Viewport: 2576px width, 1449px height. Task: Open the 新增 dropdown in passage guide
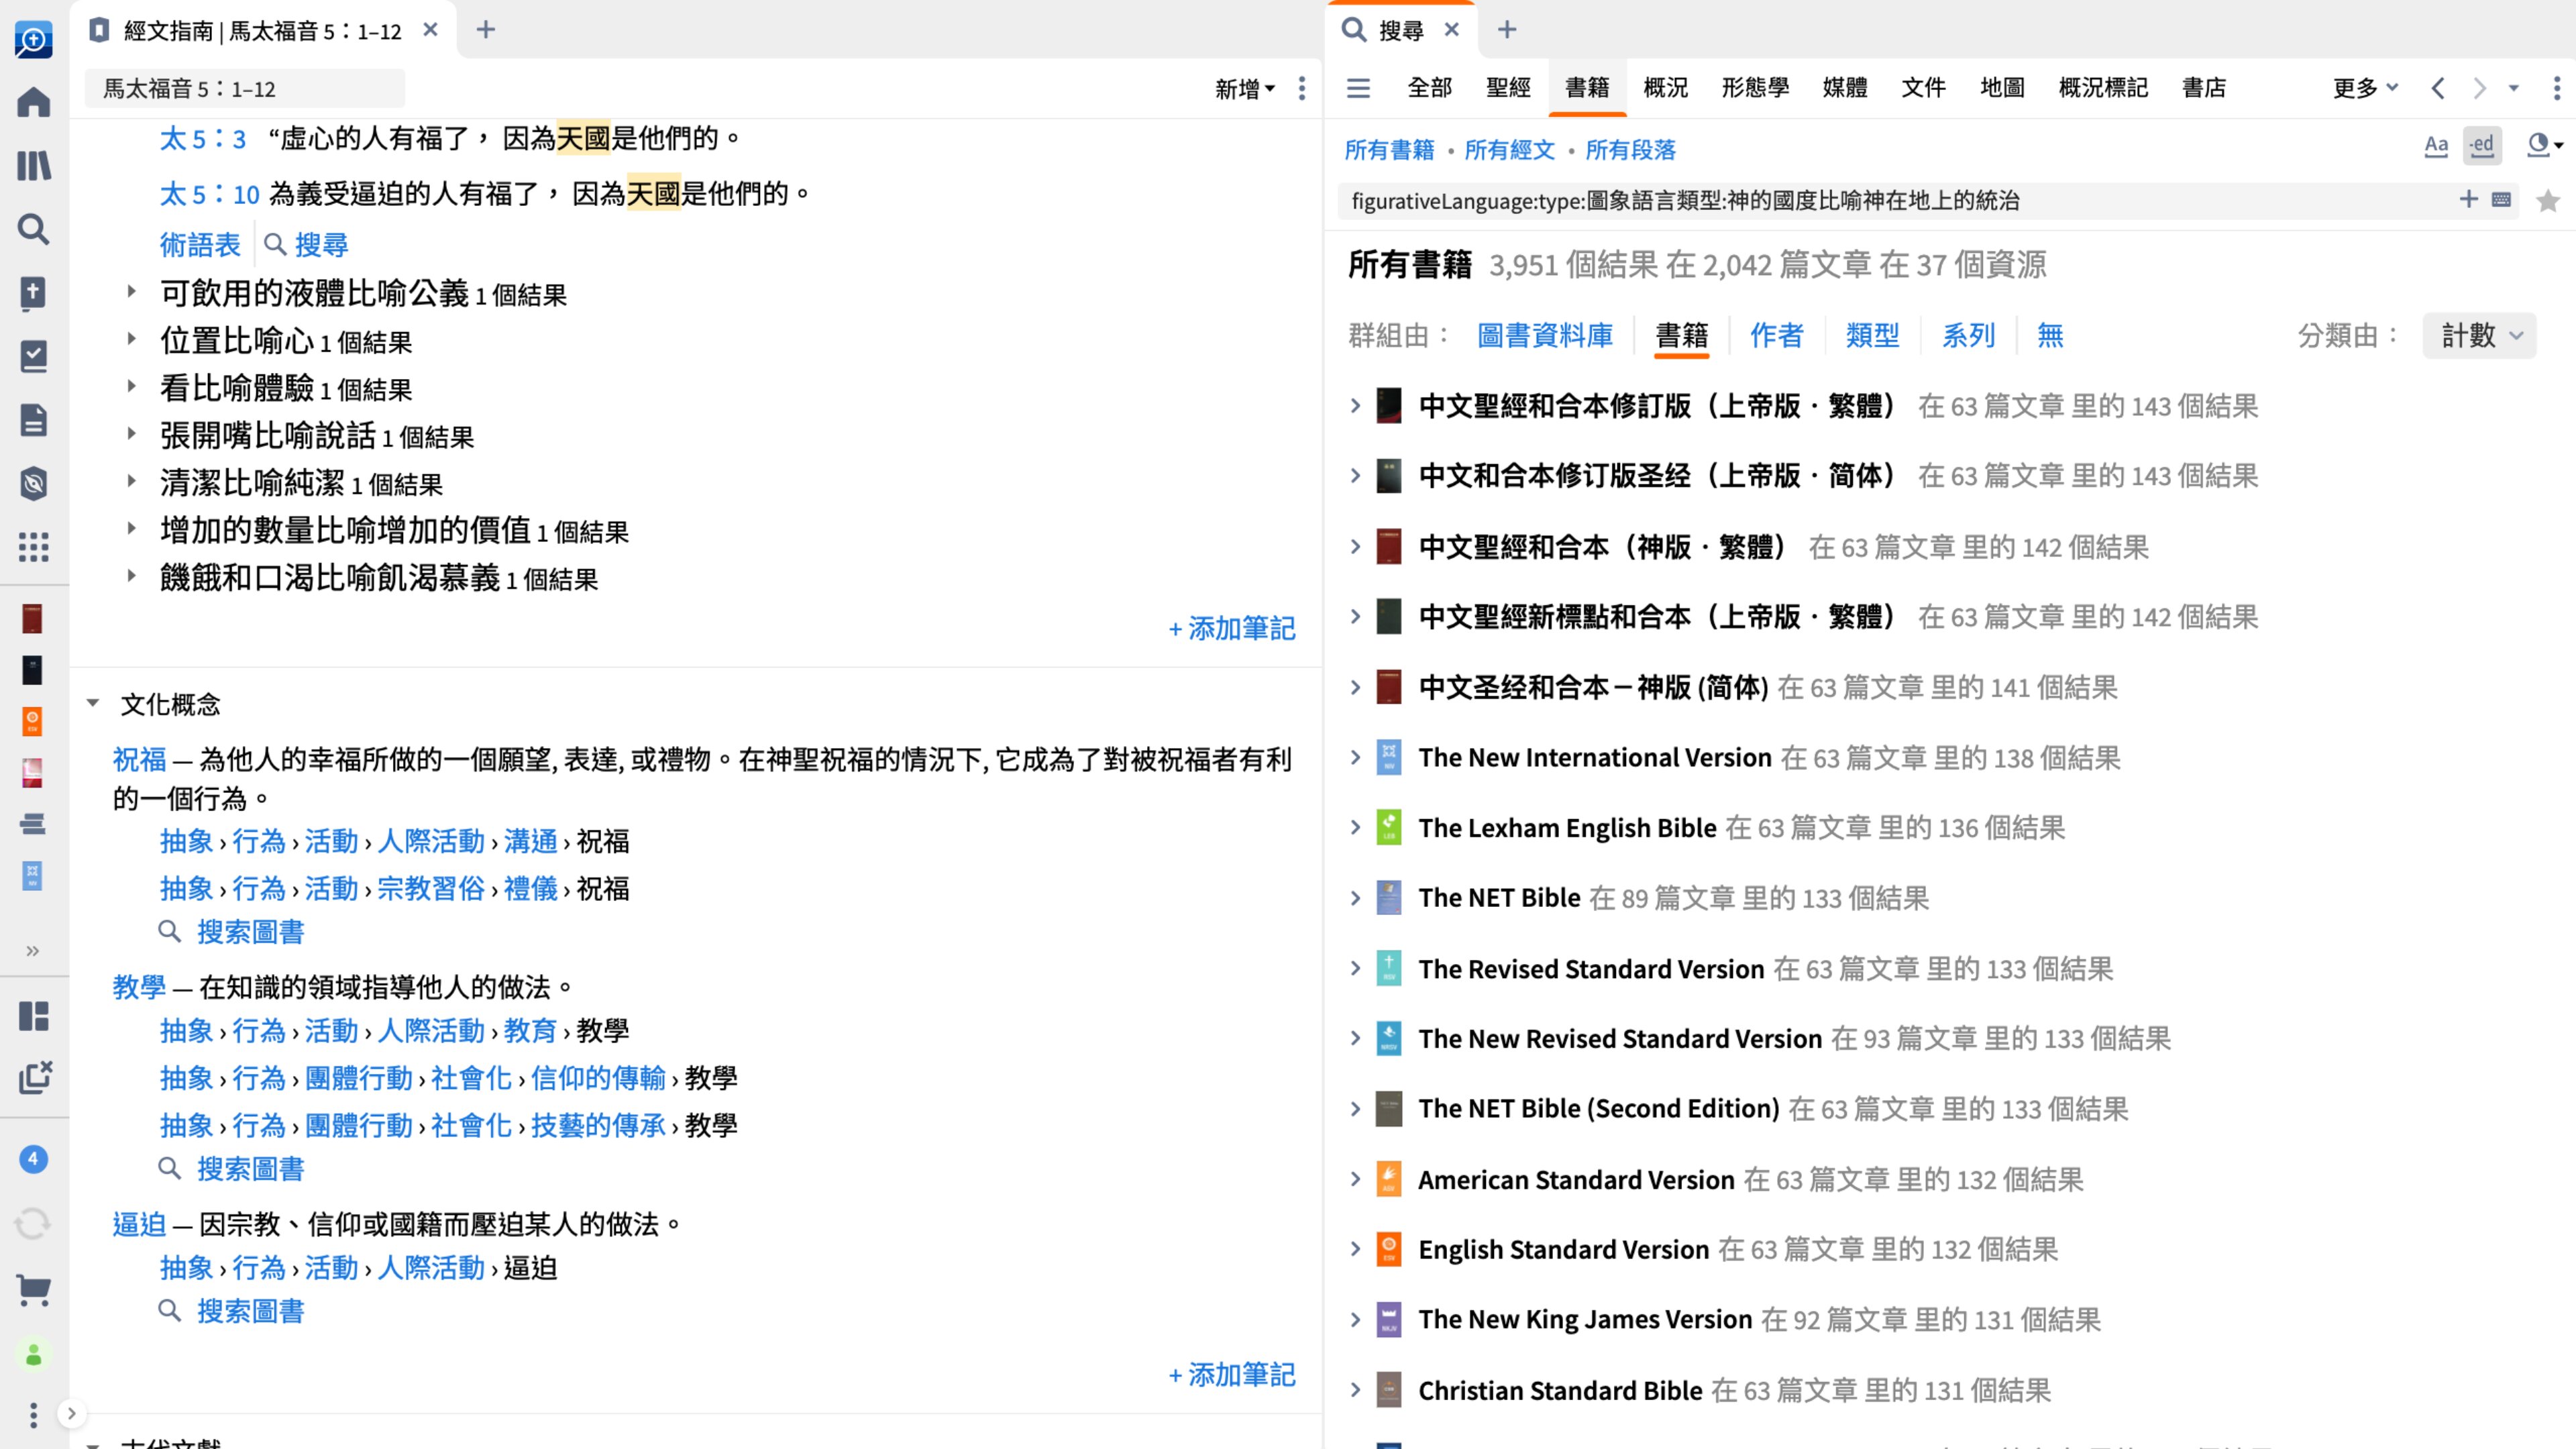(x=1245, y=89)
